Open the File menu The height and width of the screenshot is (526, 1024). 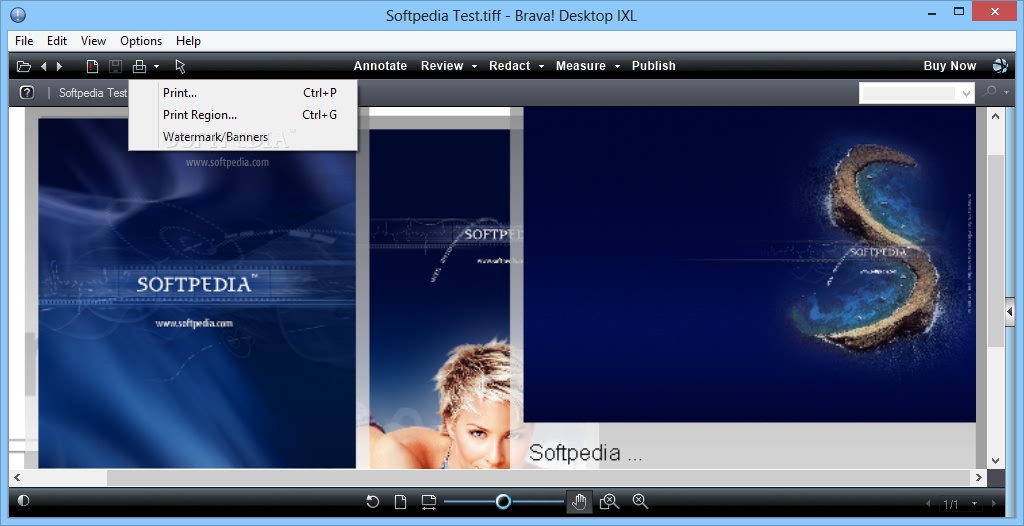(x=24, y=41)
